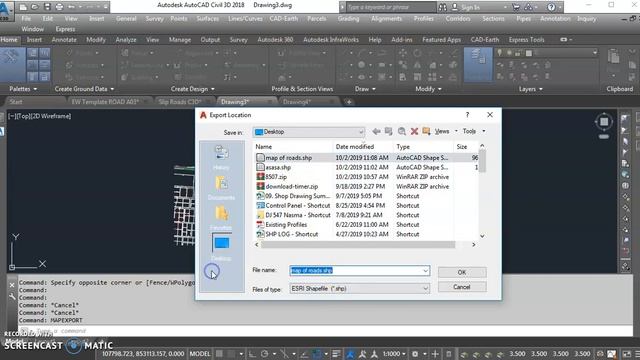Click the red Delete icon in dialog toolbar
The width and height of the screenshot is (640, 360).
[414, 131]
